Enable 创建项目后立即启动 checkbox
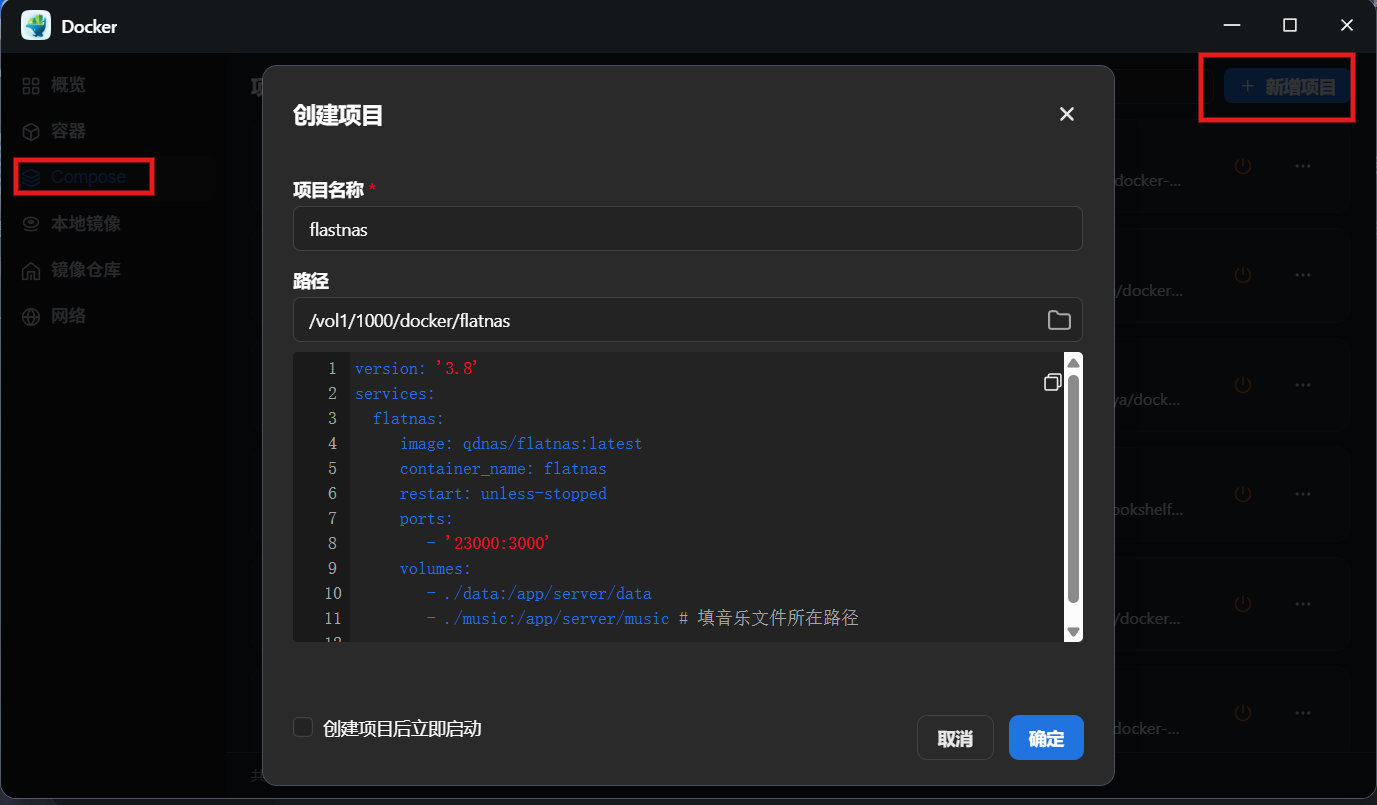This screenshot has width=1377, height=805. [x=303, y=728]
